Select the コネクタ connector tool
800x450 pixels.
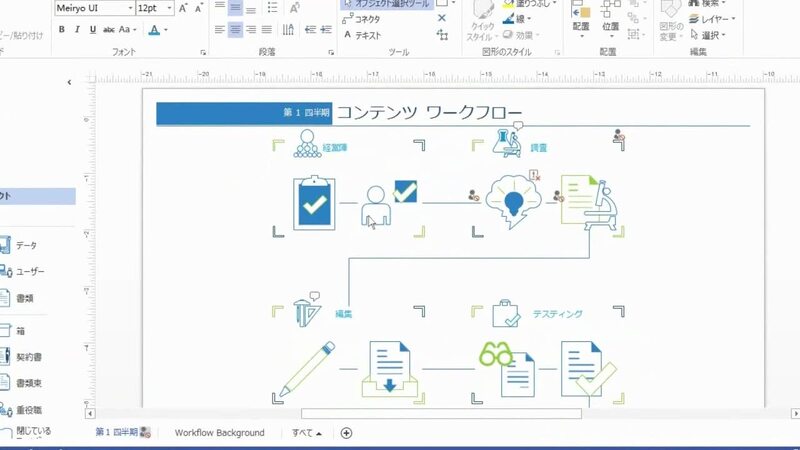pyautogui.click(x=361, y=19)
